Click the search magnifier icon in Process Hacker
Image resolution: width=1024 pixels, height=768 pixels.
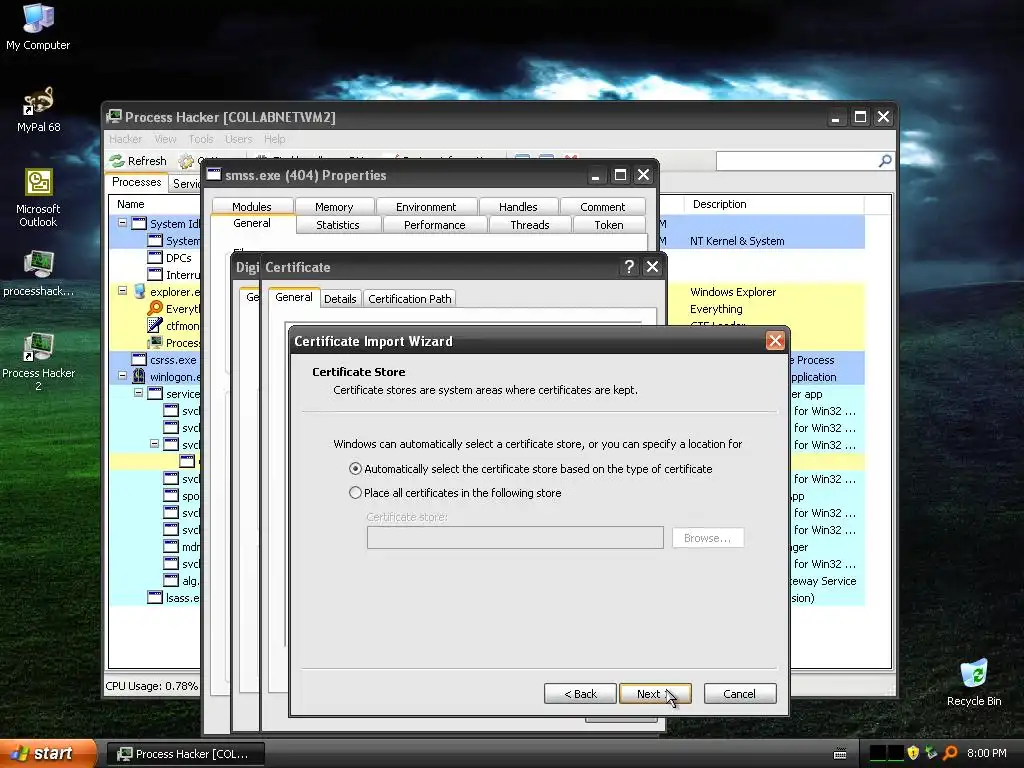tap(885, 161)
